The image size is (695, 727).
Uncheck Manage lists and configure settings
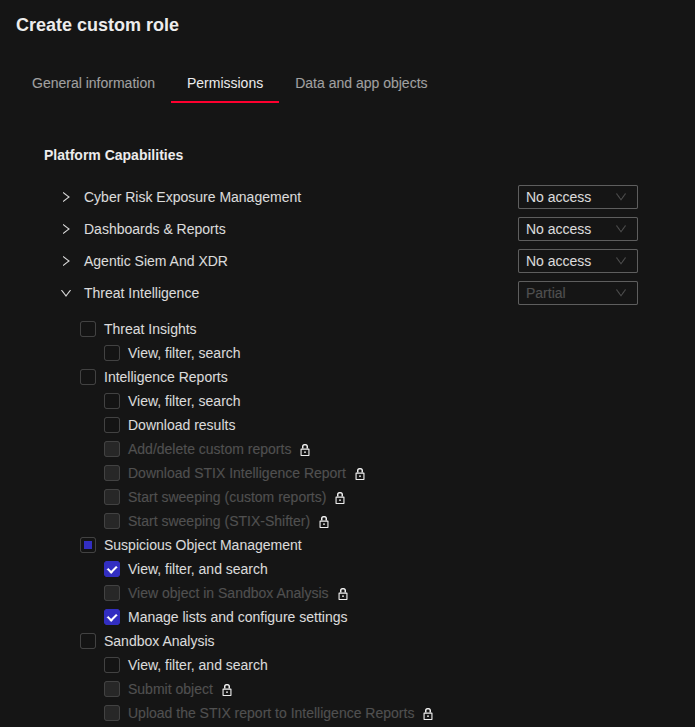112,617
